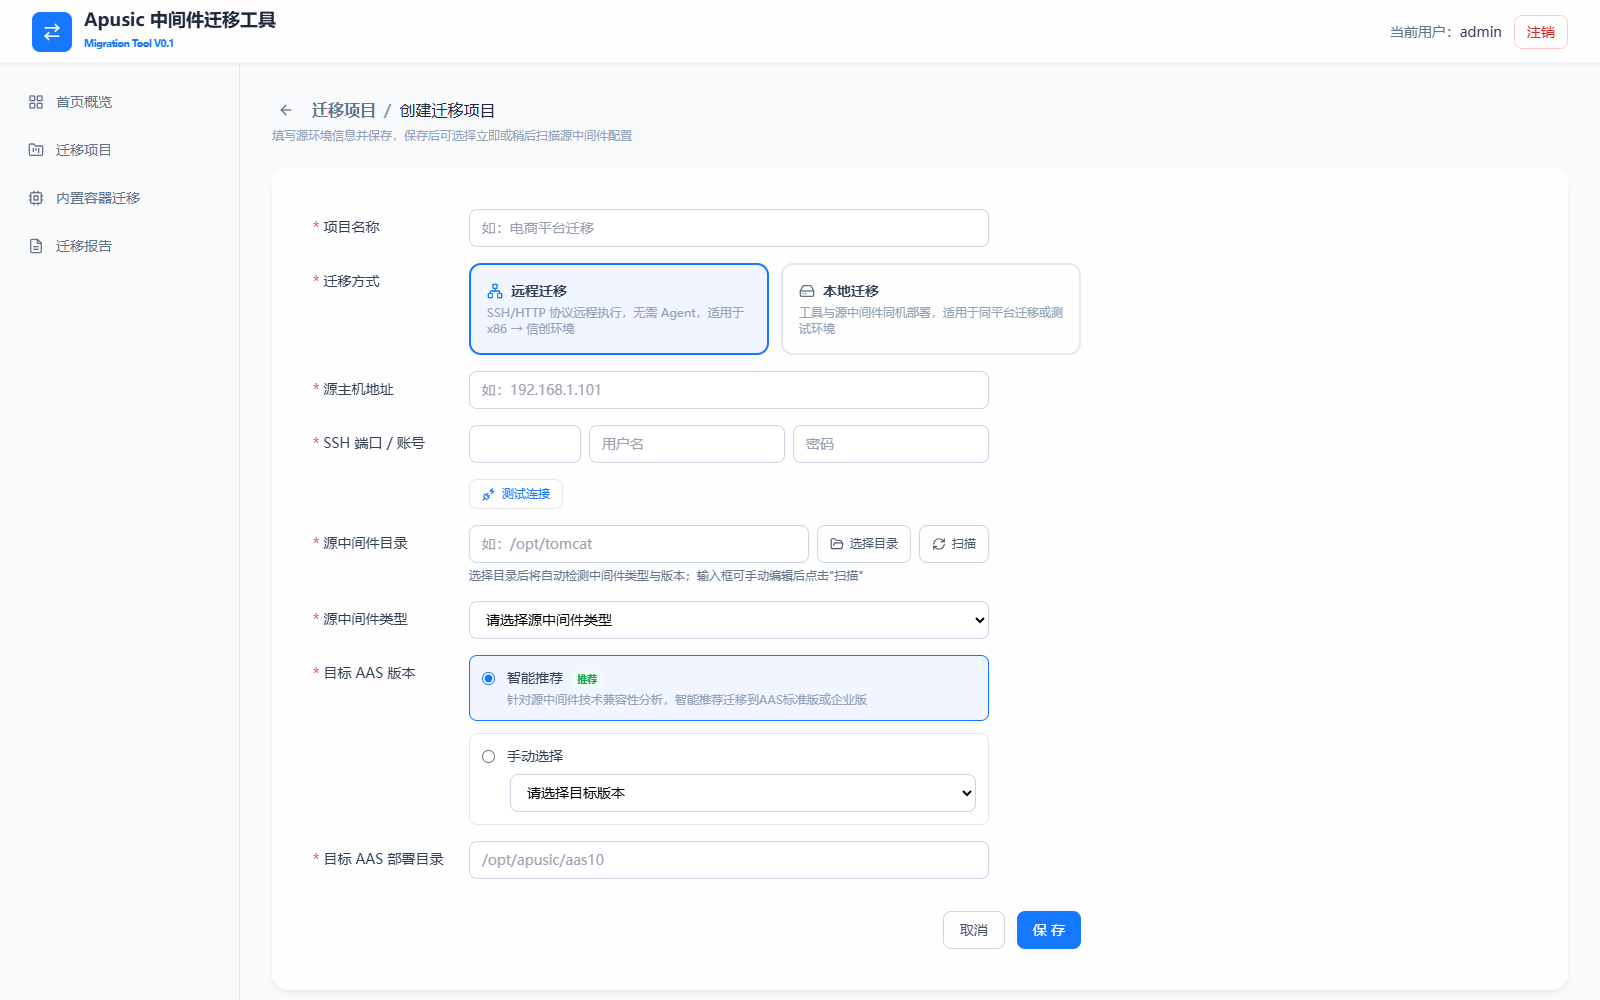Image resolution: width=1600 pixels, height=1000 pixels.
Task: Open 首页概览 menu item
Action: (120, 102)
